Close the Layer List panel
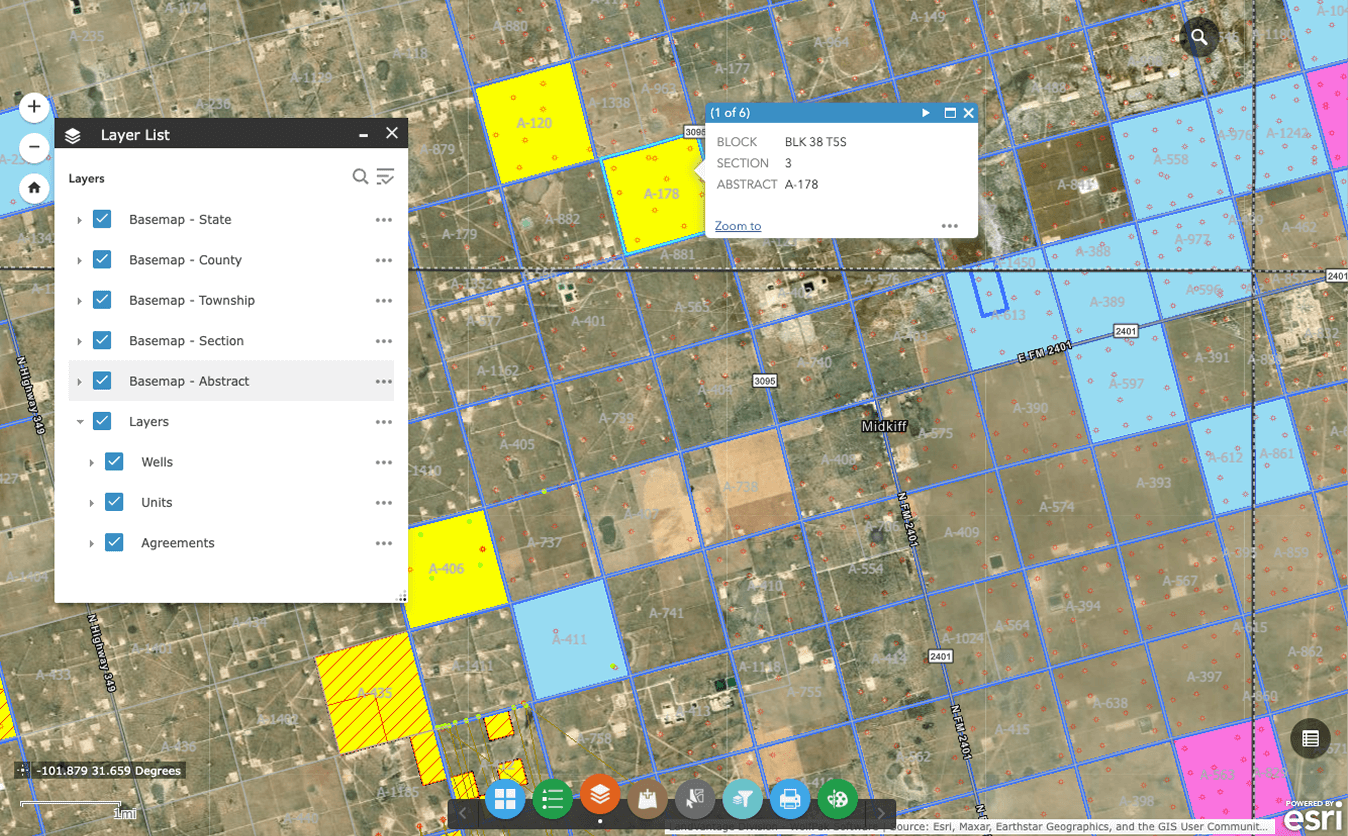Image resolution: width=1348 pixels, height=836 pixels. pos(392,133)
